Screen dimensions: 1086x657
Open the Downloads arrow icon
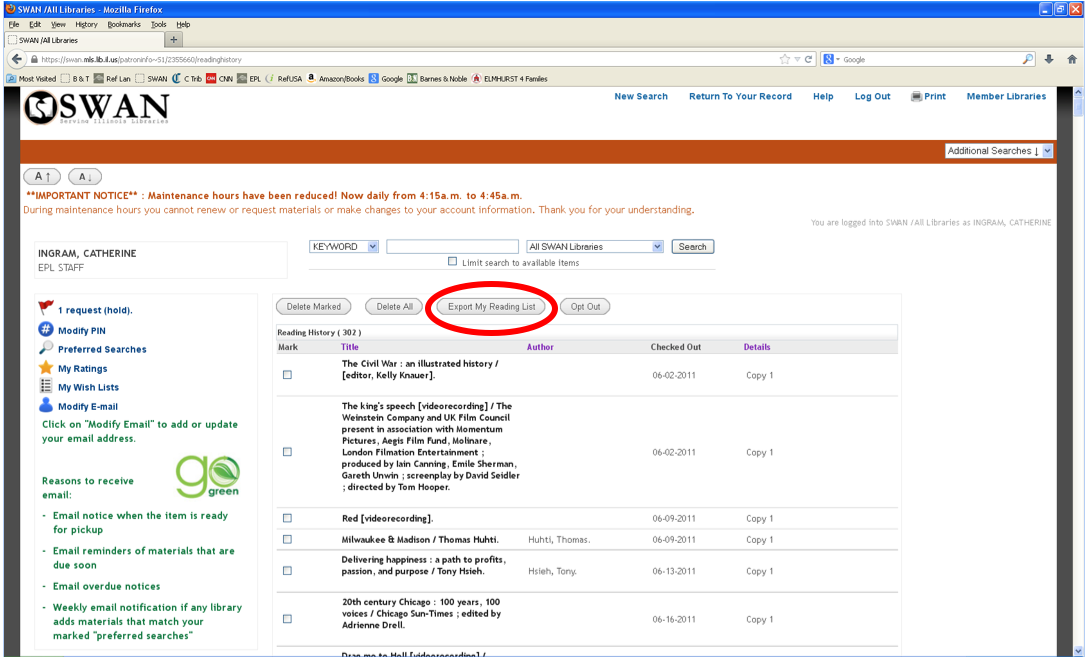(x=1049, y=60)
